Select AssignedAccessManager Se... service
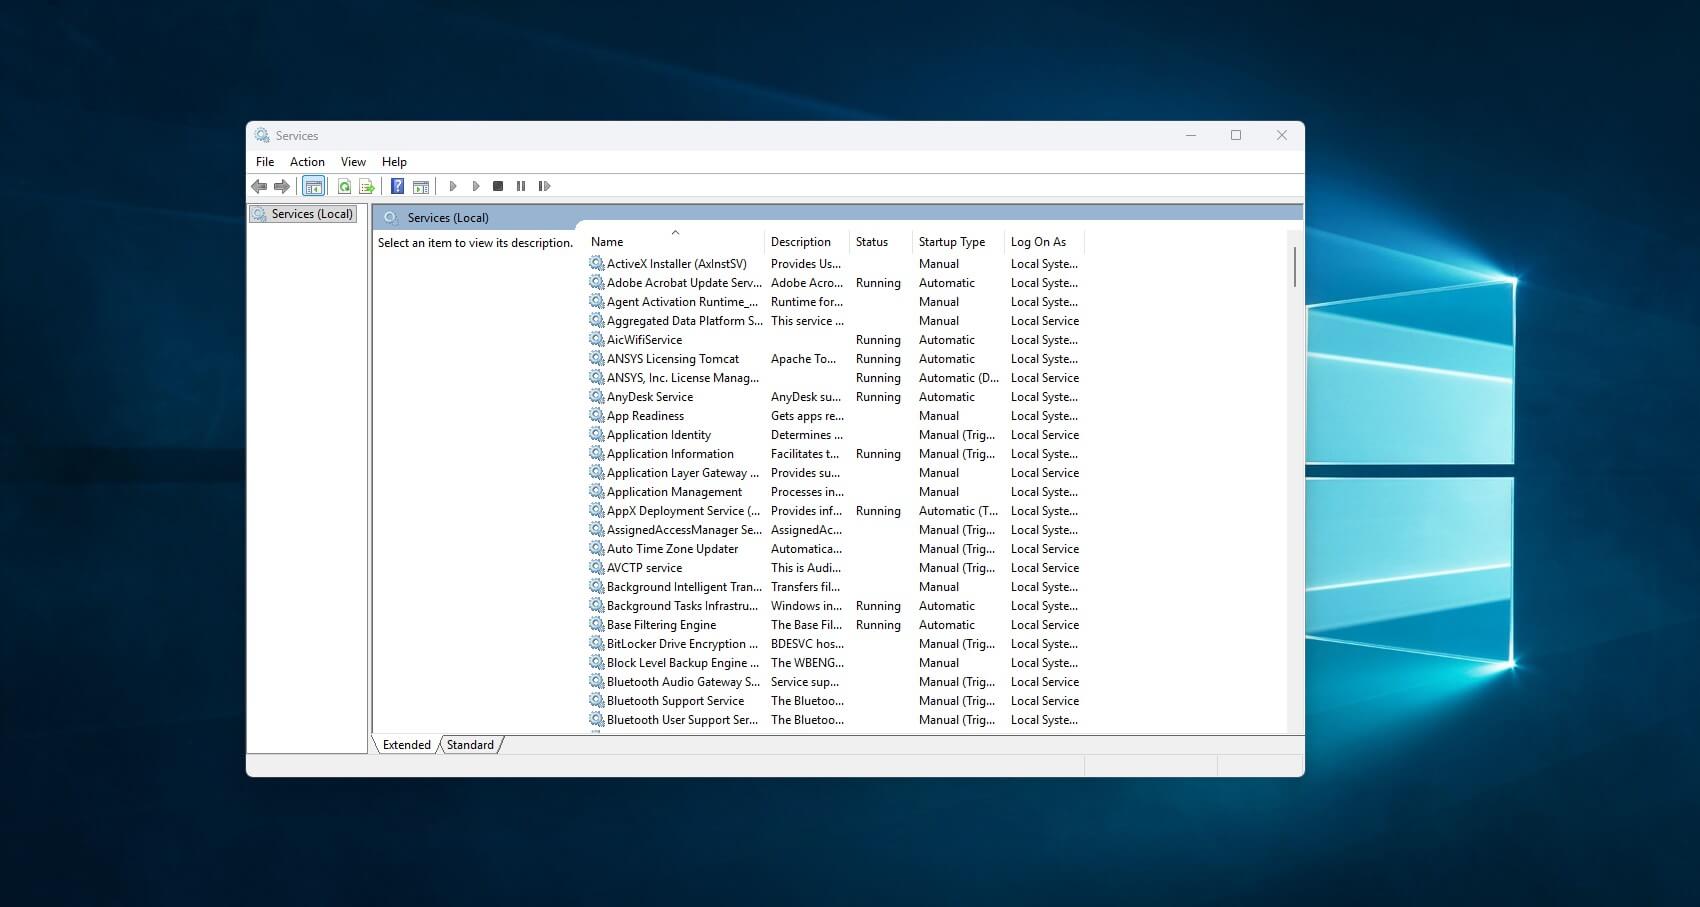 [835, 530]
